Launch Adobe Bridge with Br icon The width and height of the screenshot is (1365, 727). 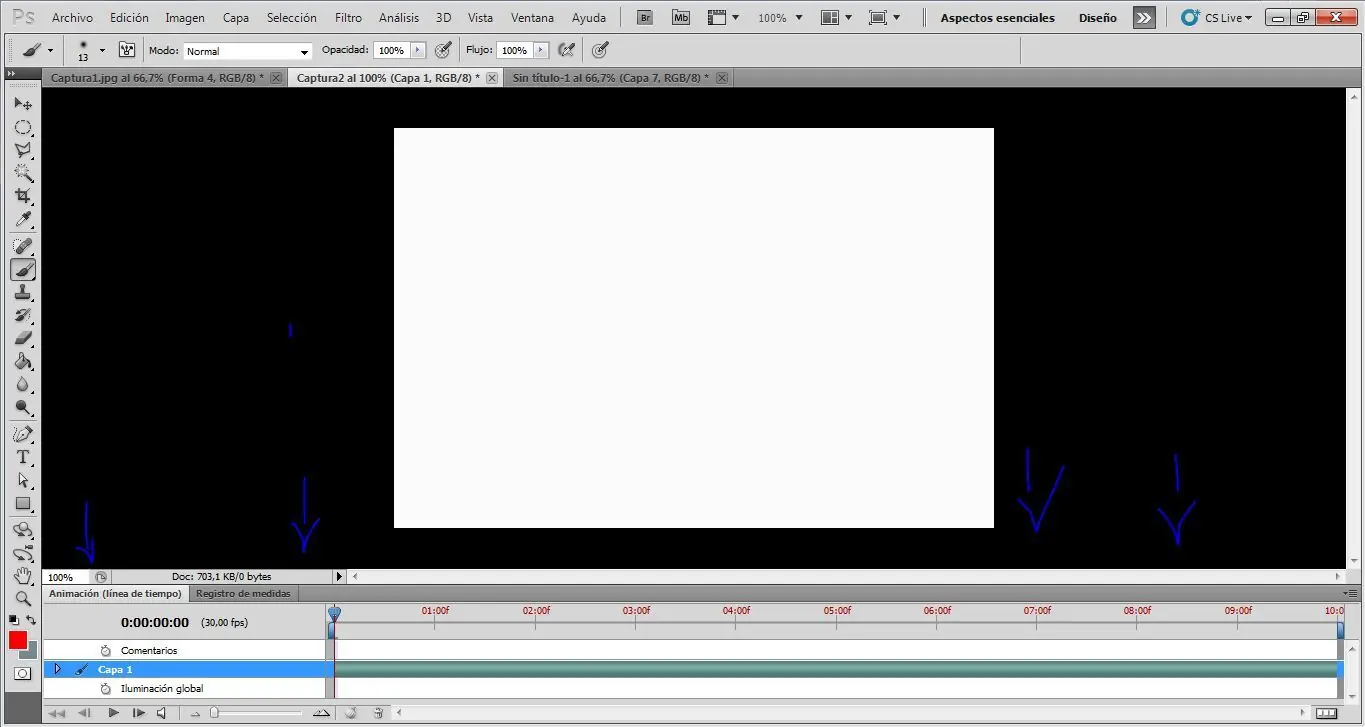(646, 17)
